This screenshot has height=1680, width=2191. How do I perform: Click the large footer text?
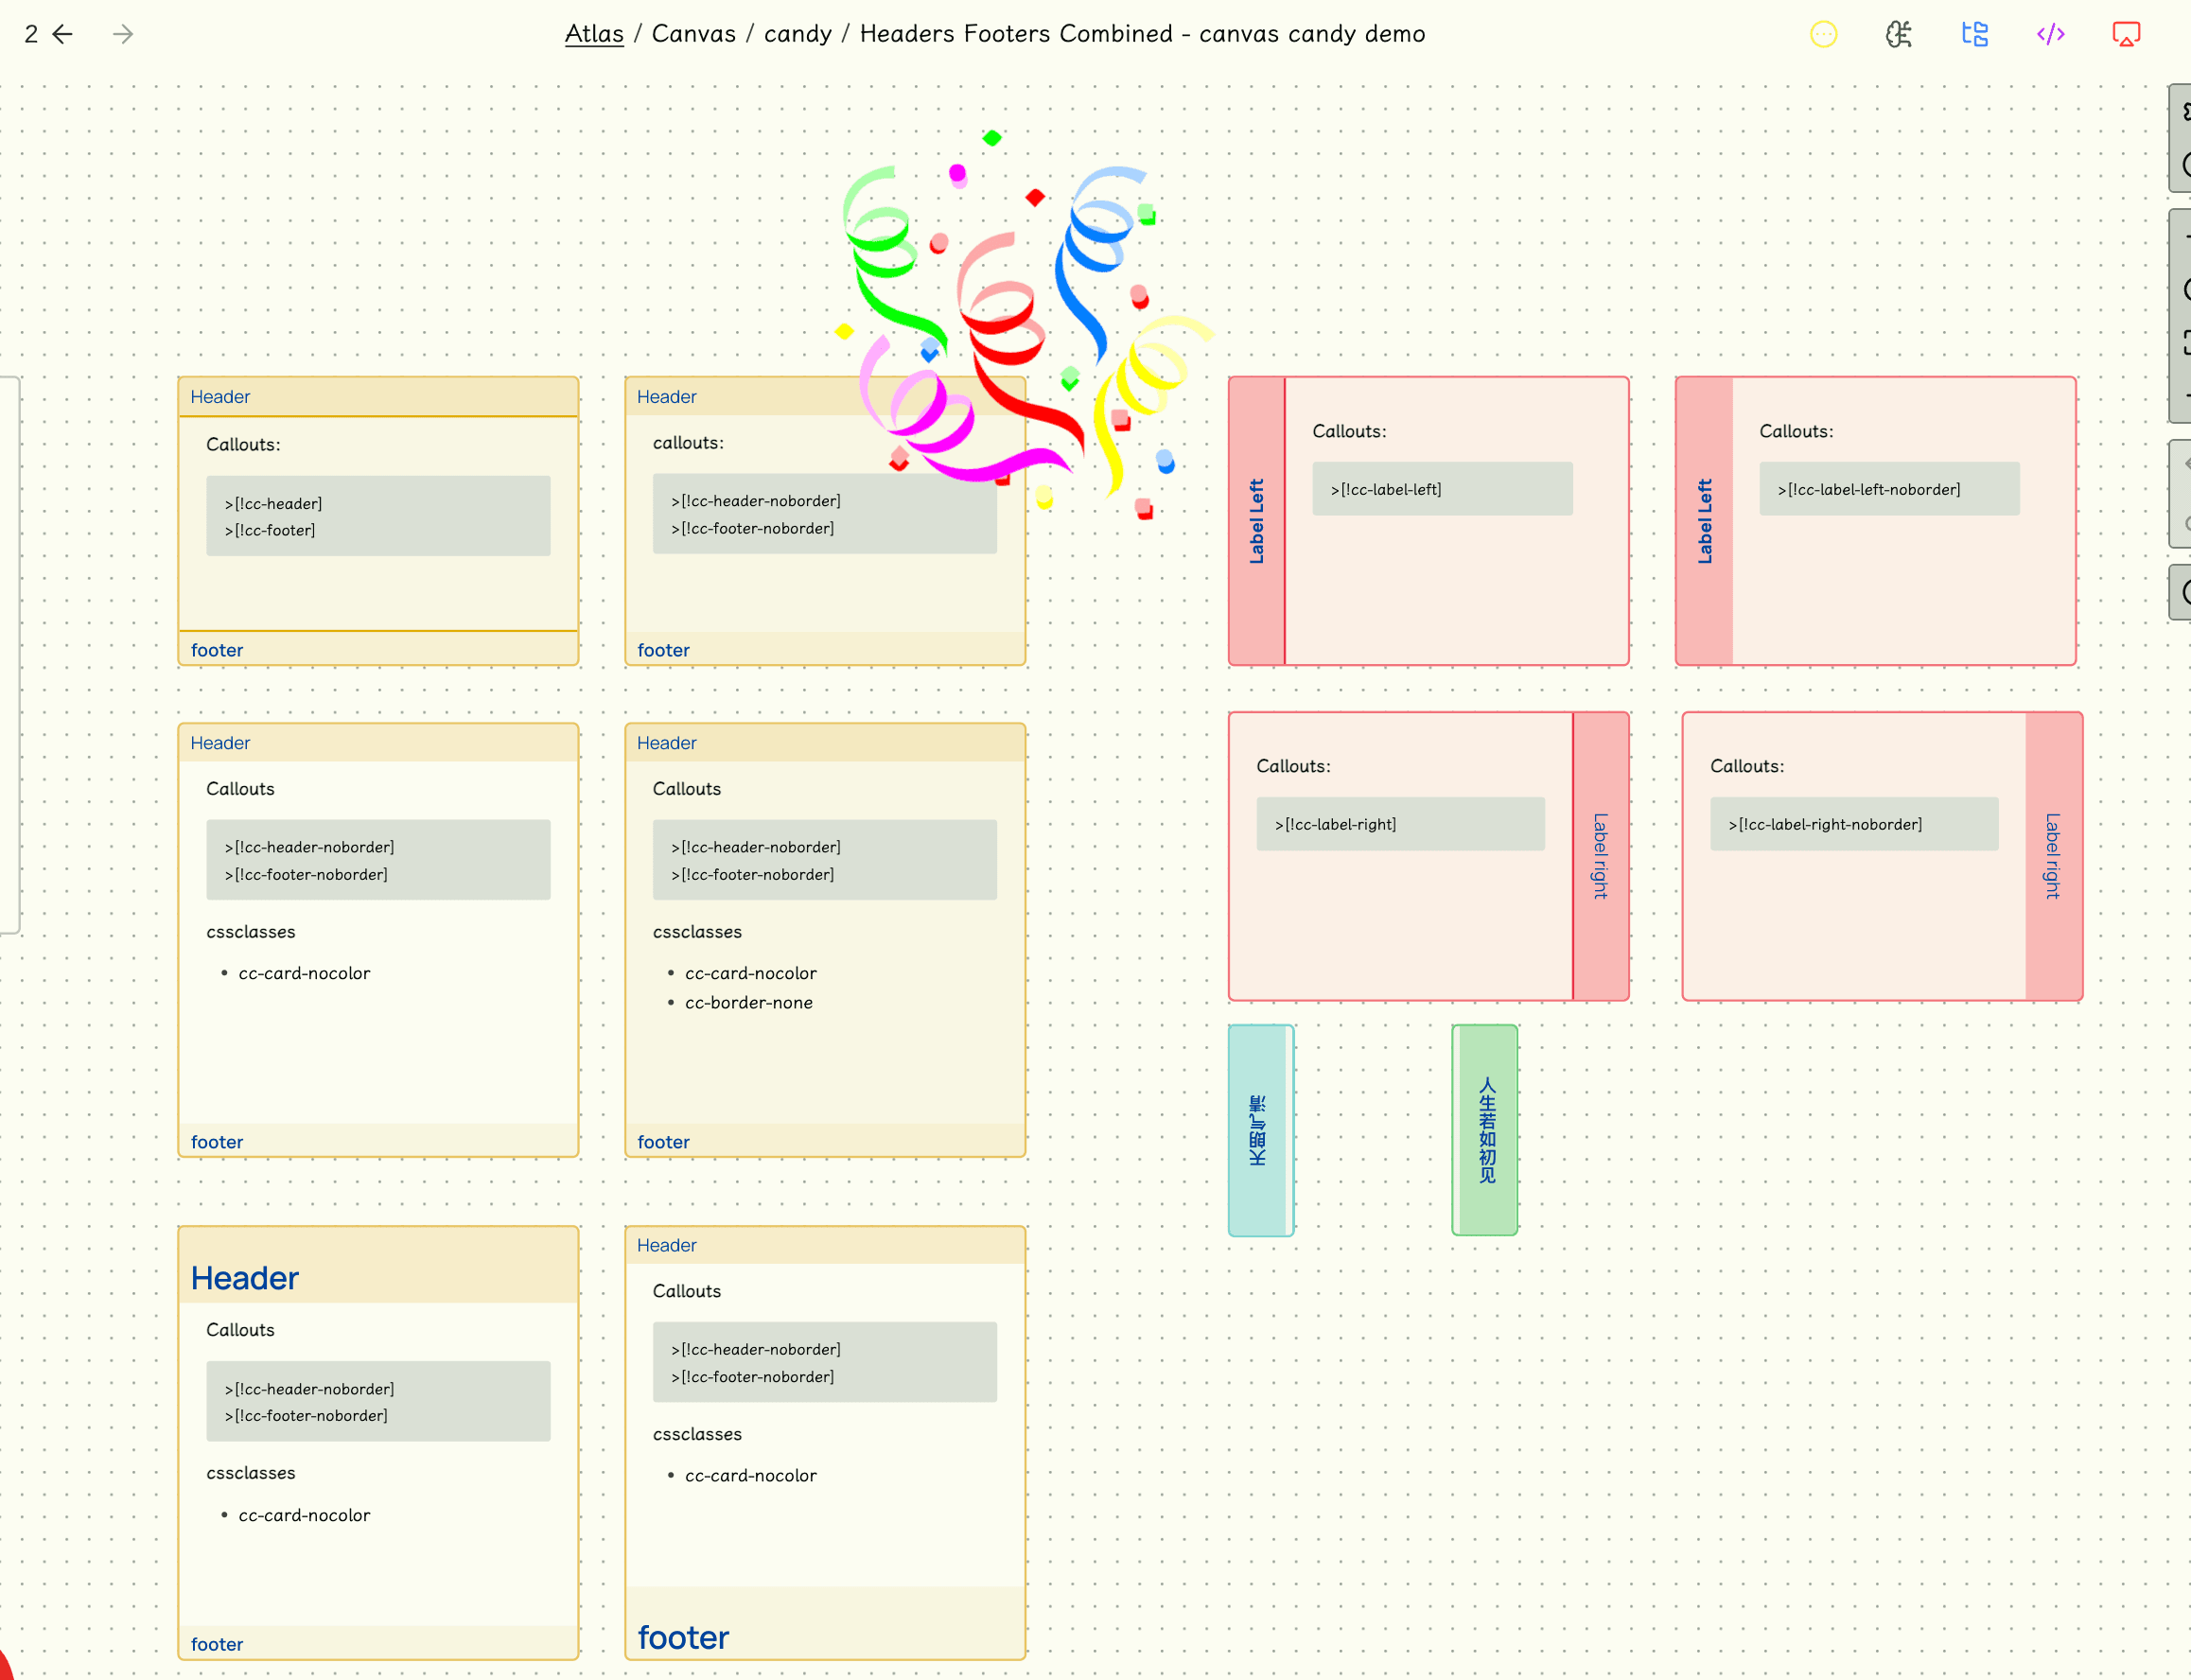683,1637
